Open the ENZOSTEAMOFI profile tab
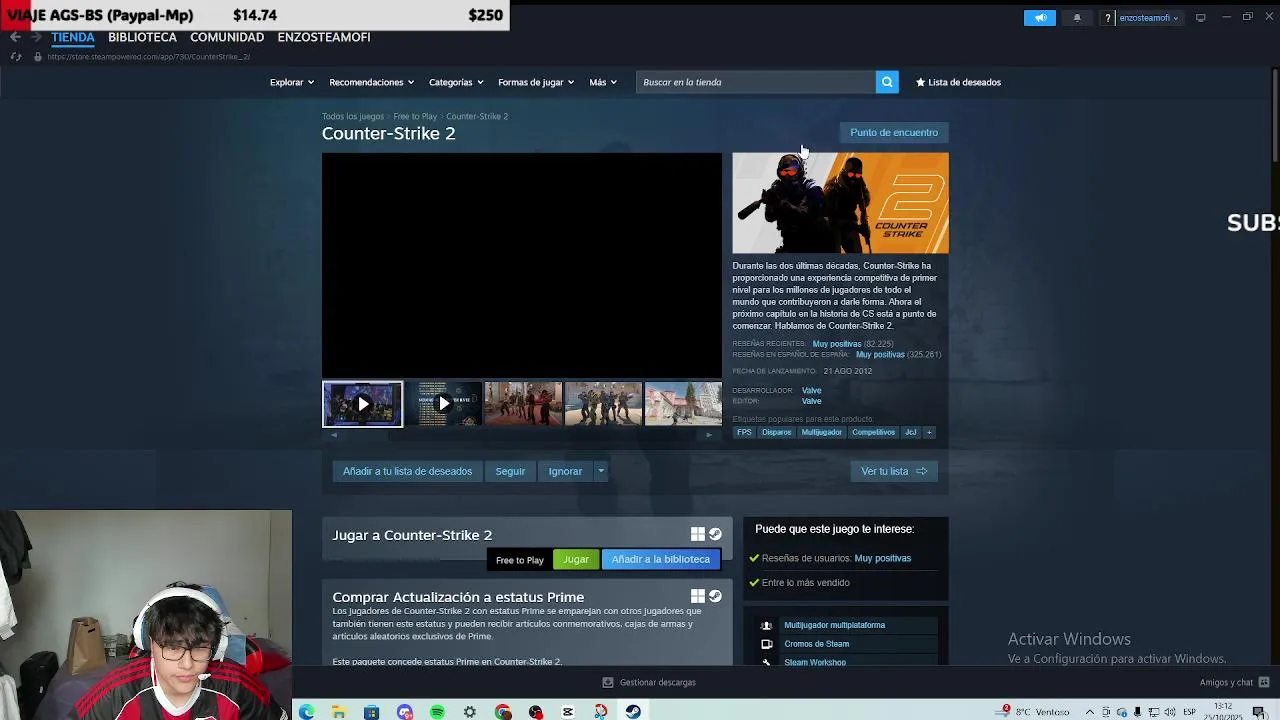1280x720 pixels. click(x=324, y=37)
